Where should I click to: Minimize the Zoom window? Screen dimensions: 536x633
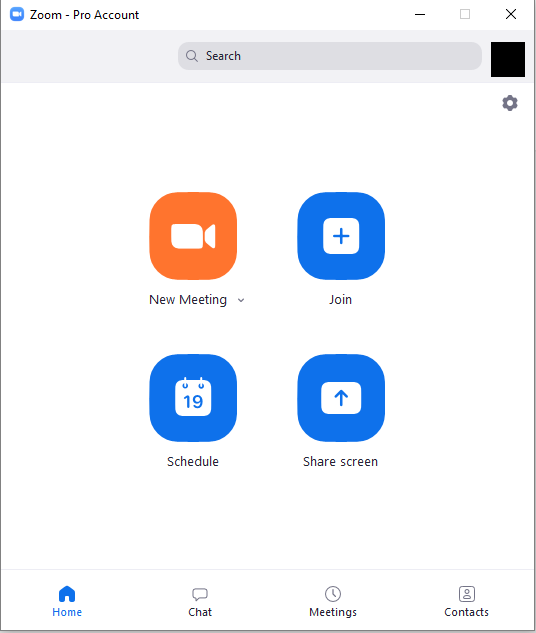[x=420, y=15]
